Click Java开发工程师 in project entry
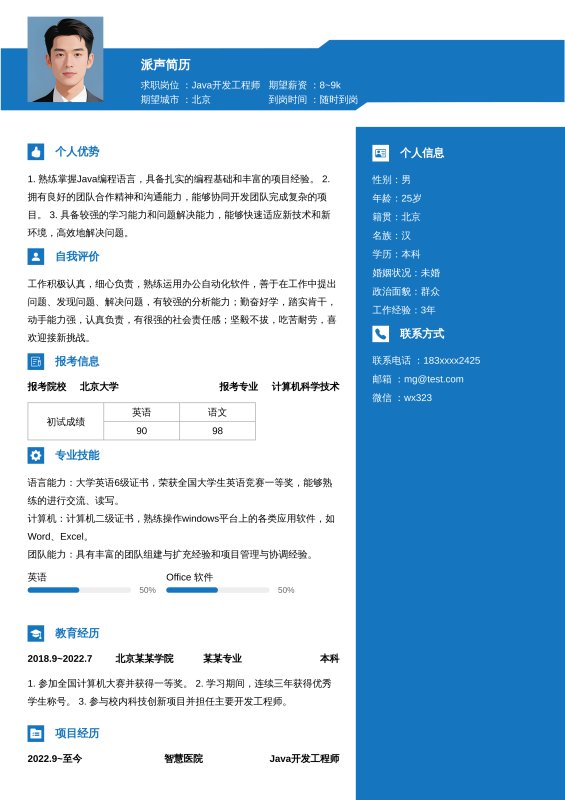The width and height of the screenshot is (565, 800). tap(304, 759)
